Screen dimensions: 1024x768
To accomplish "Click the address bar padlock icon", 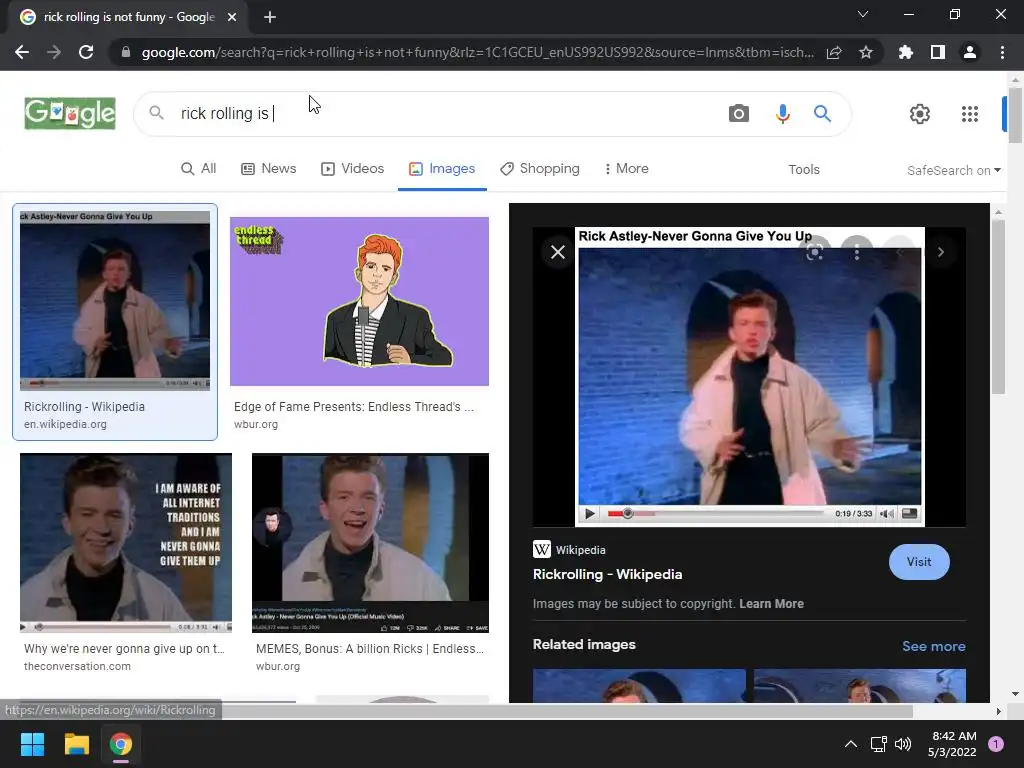I will (126, 52).
